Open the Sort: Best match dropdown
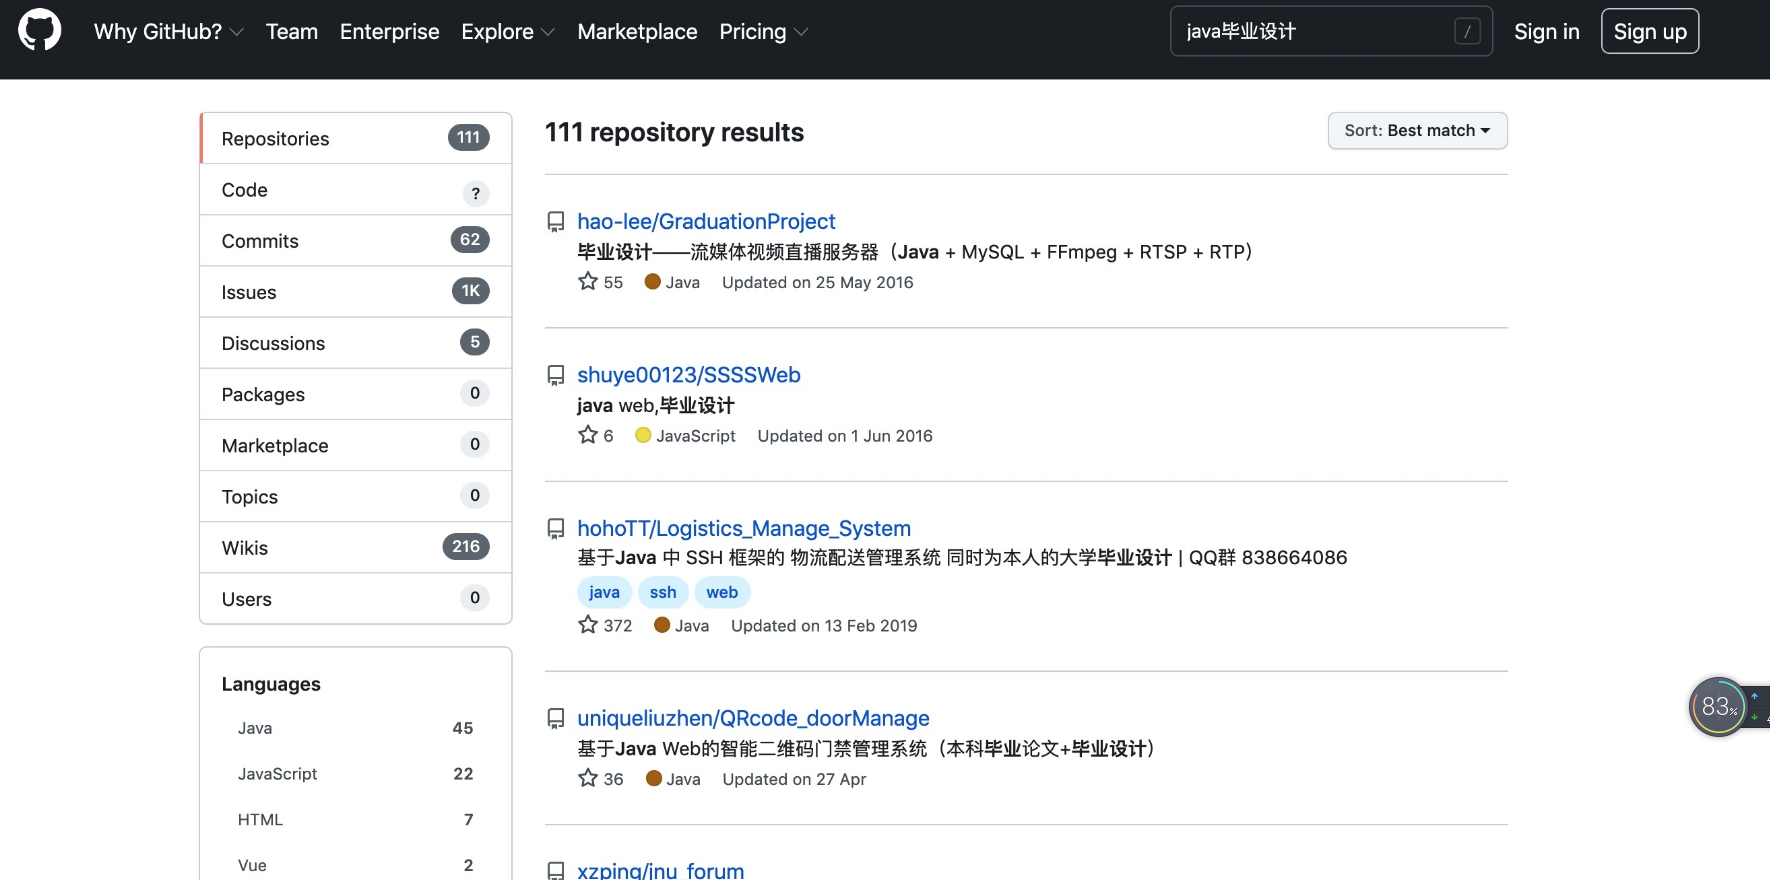This screenshot has width=1770, height=880. 1417,131
